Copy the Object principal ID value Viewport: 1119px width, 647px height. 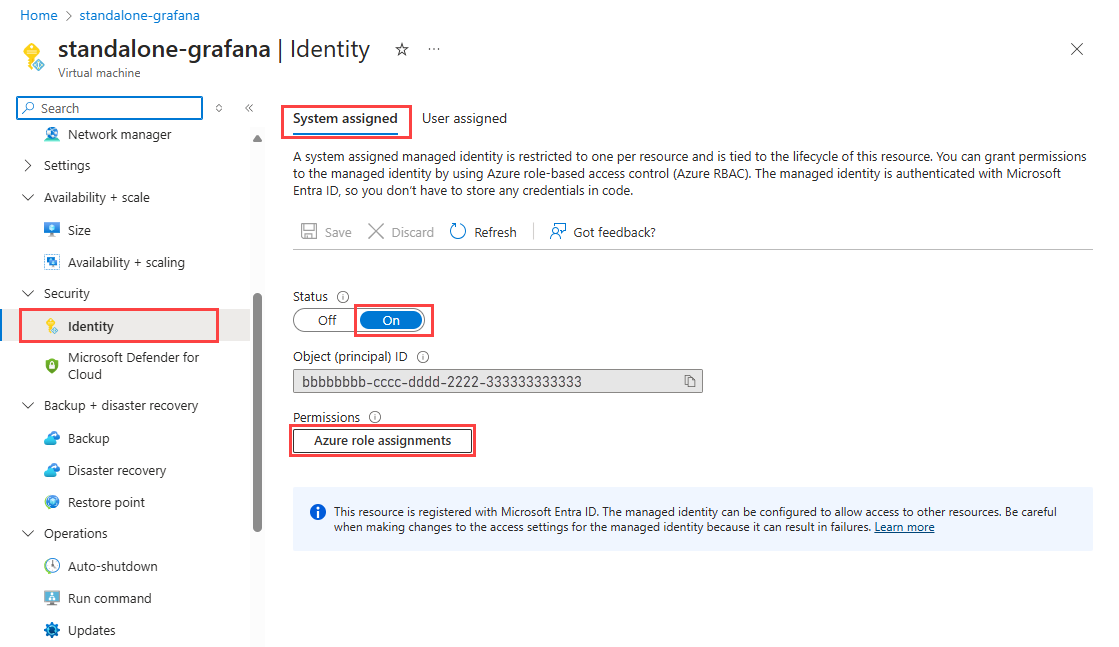click(x=689, y=381)
